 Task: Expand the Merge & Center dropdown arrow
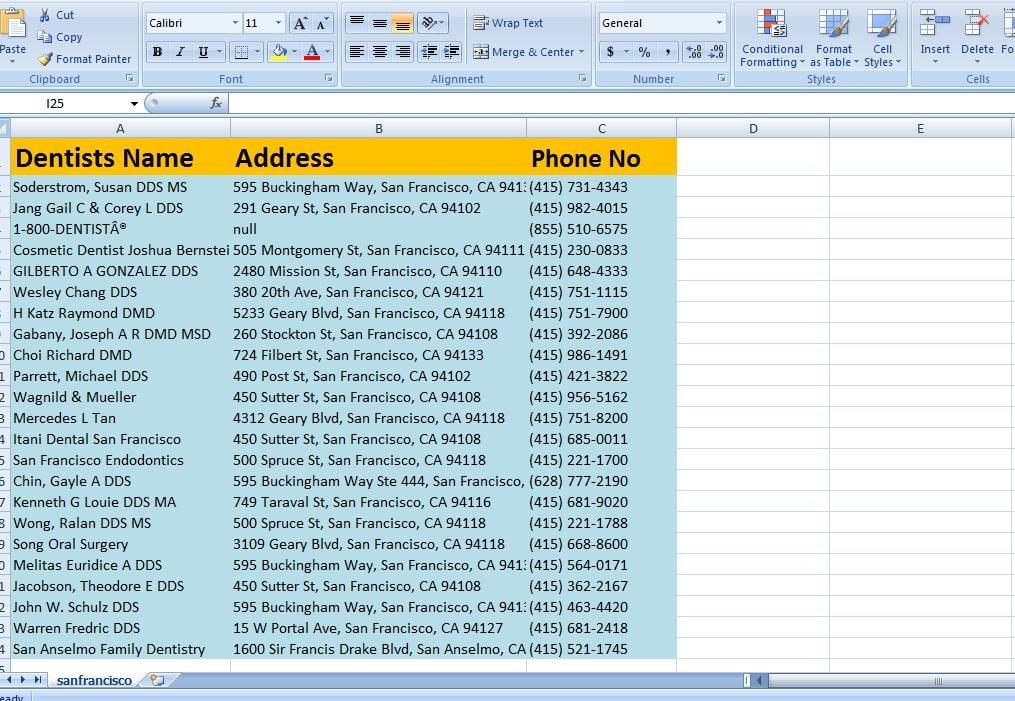point(581,51)
